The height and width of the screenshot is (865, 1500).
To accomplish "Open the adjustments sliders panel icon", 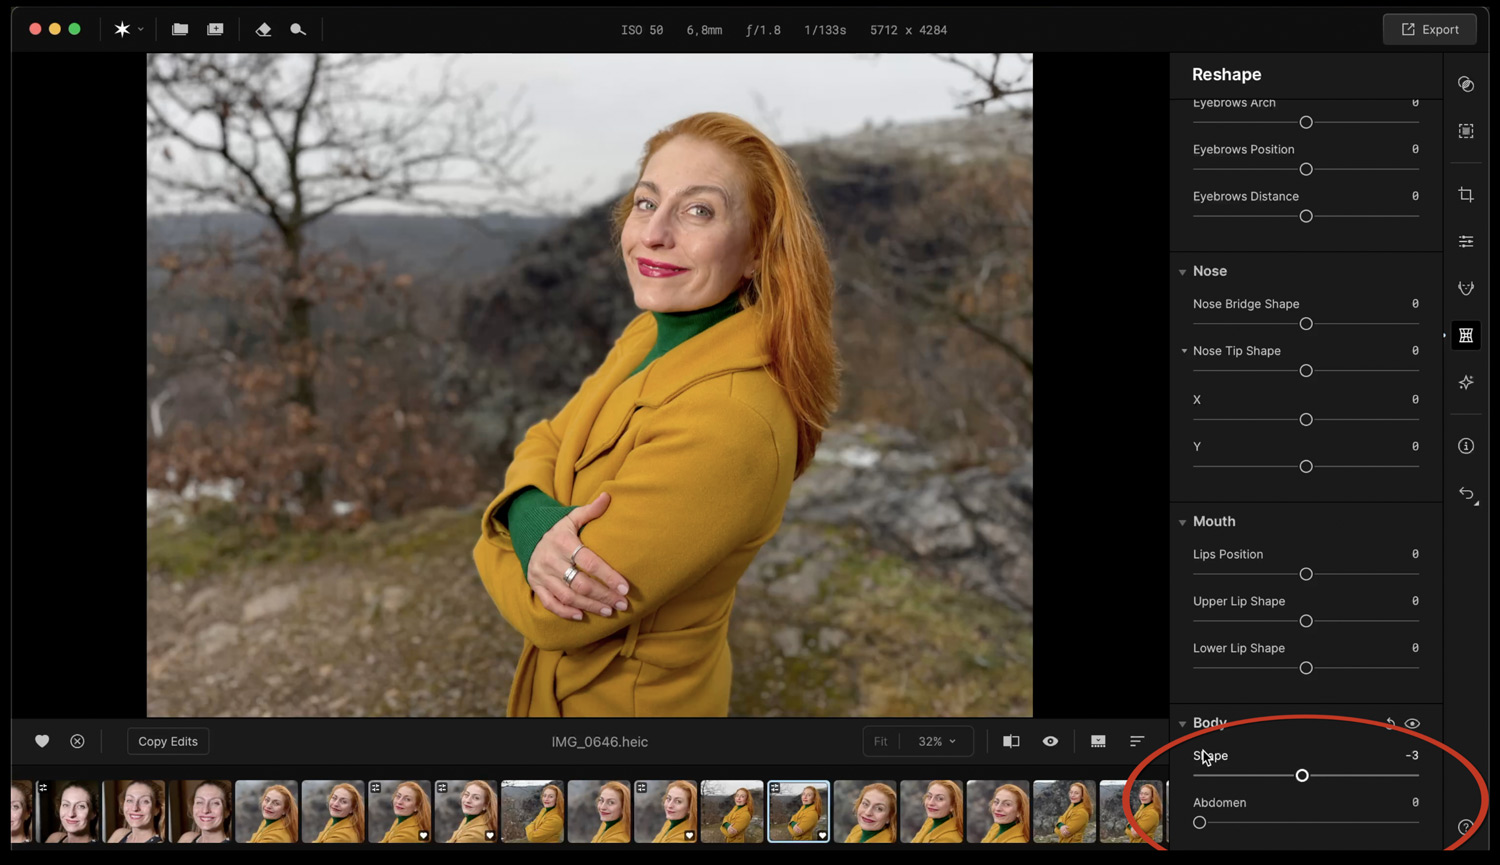I will click(x=1466, y=242).
